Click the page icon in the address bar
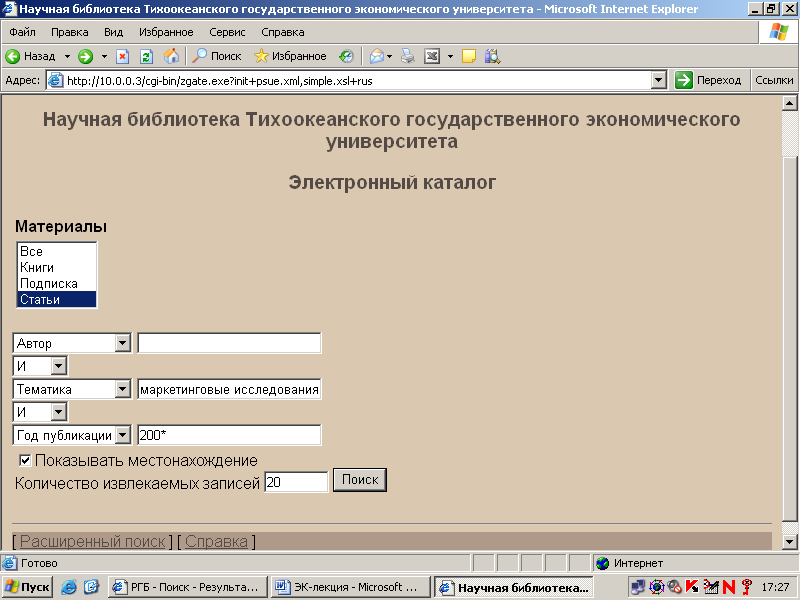Screen dimensions: 800x600 point(55,80)
